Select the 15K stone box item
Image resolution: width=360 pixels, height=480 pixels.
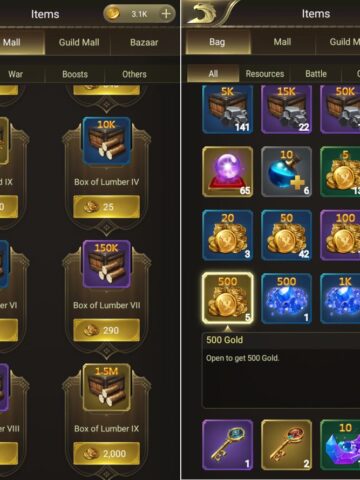click(286, 109)
